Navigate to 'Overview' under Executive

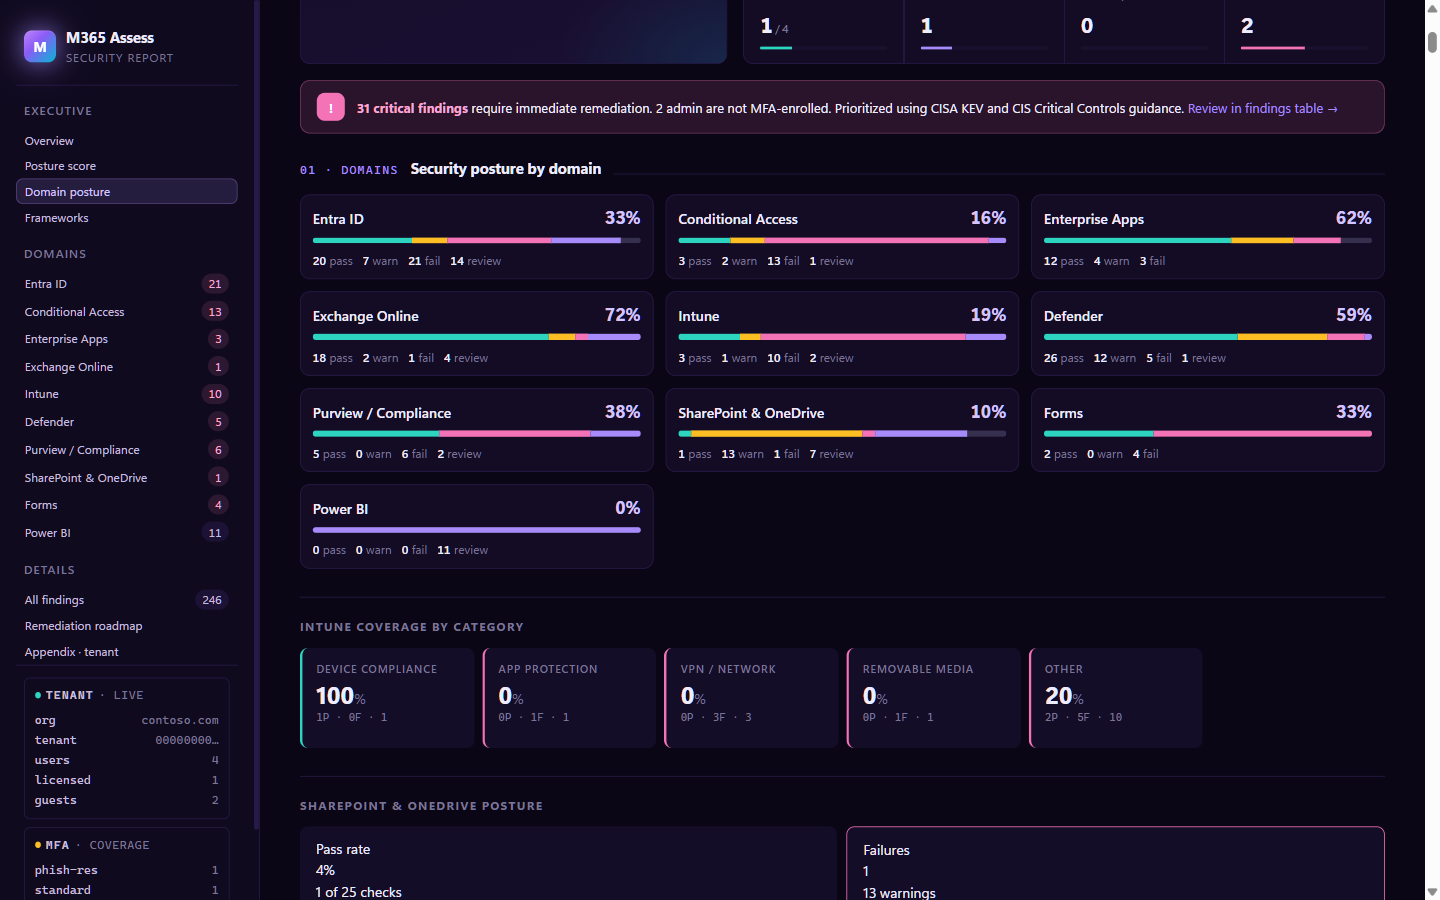pyautogui.click(x=48, y=140)
